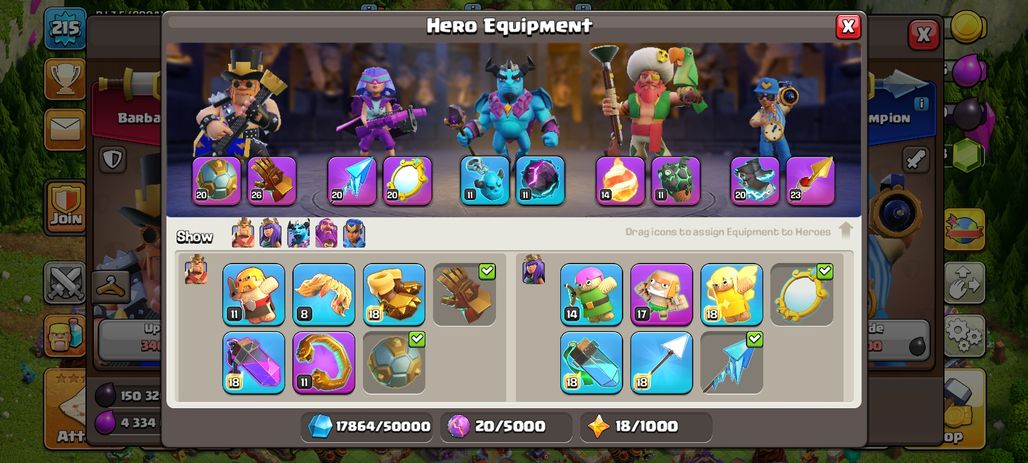
Task: Tap the Starry Ore counter 18/1000
Action: click(646, 427)
